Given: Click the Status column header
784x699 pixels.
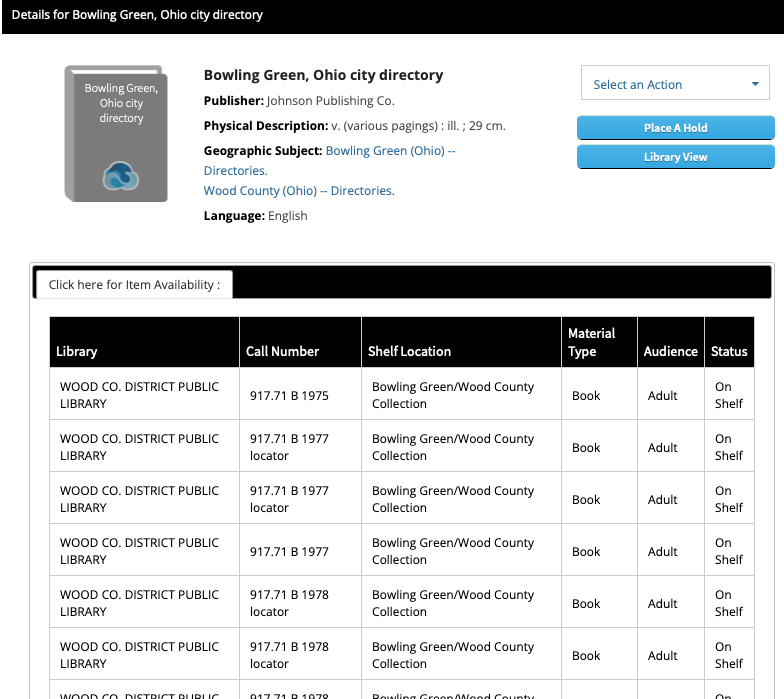Looking at the screenshot, I should (729, 351).
